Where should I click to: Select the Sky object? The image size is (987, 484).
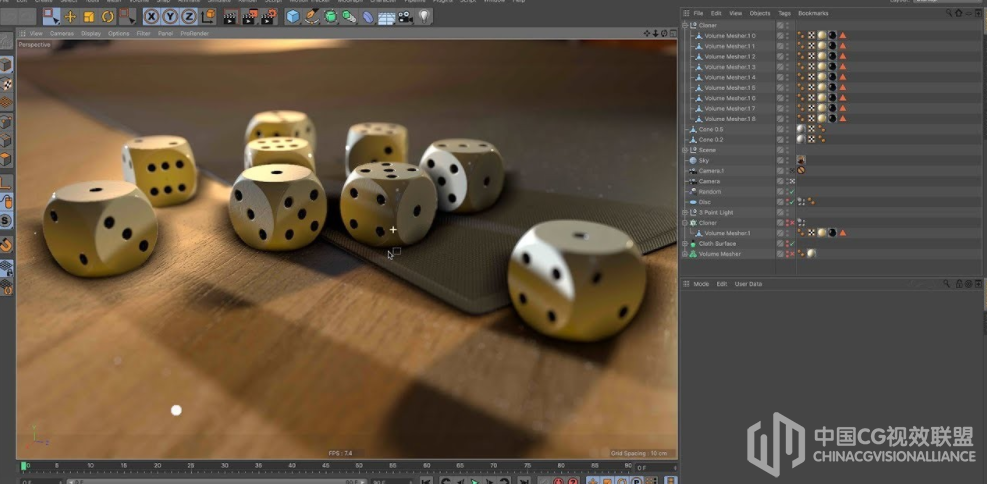(704, 160)
